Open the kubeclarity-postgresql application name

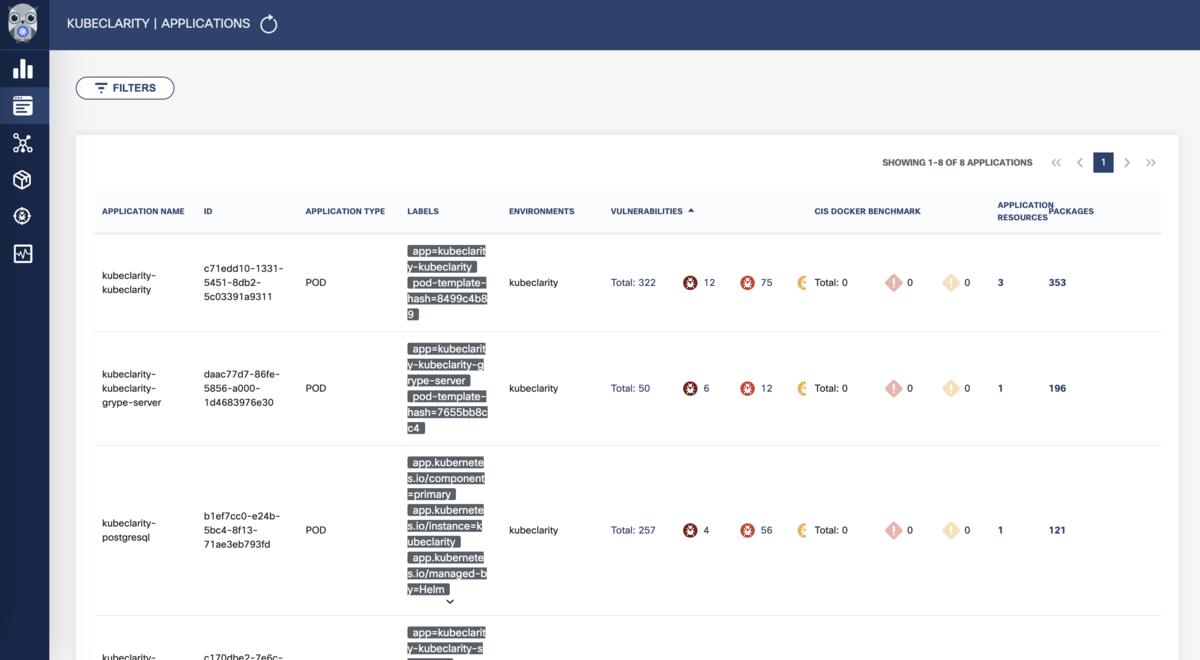click(129, 530)
